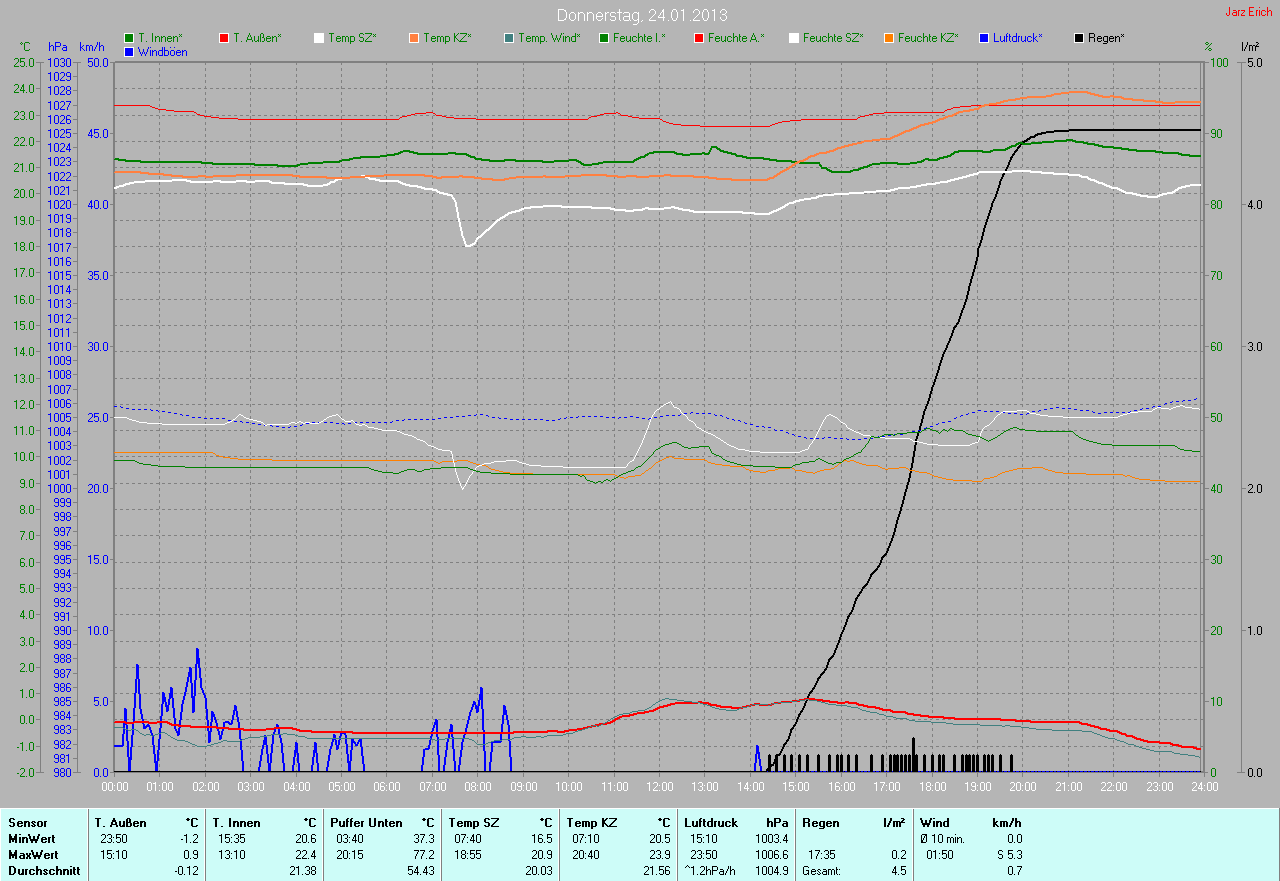The height and width of the screenshot is (881, 1280).
Task: Click the red Jarz Erich author label
Action: click(x=1249, y=12)
